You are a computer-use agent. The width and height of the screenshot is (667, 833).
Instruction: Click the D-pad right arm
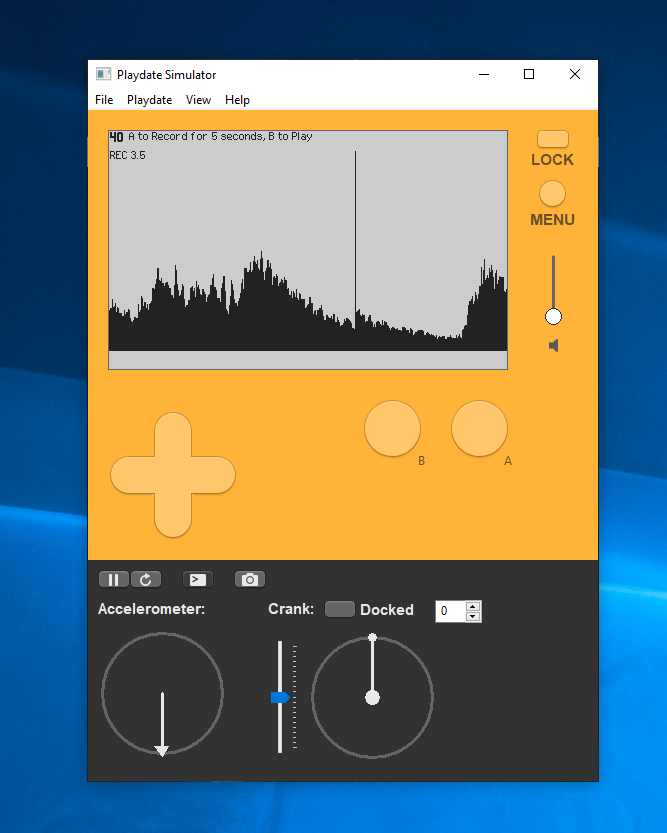pos(213,474)
